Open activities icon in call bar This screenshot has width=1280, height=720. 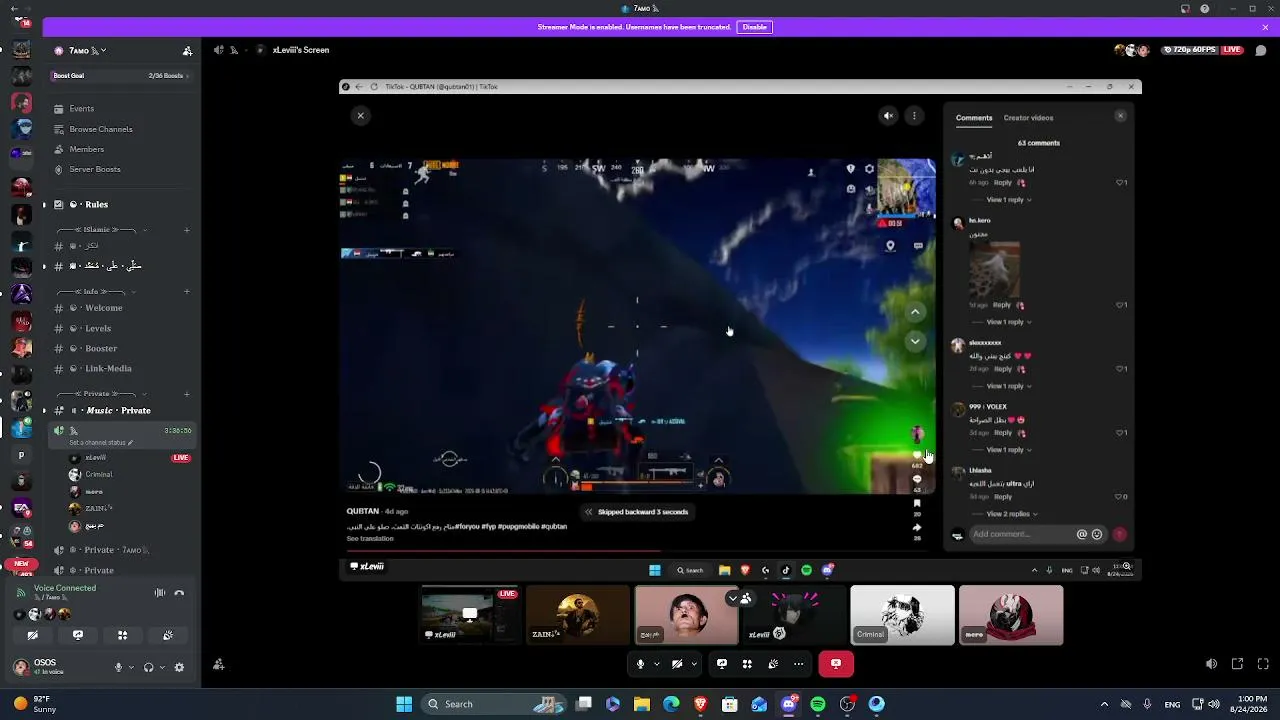(x=747, y=664)
